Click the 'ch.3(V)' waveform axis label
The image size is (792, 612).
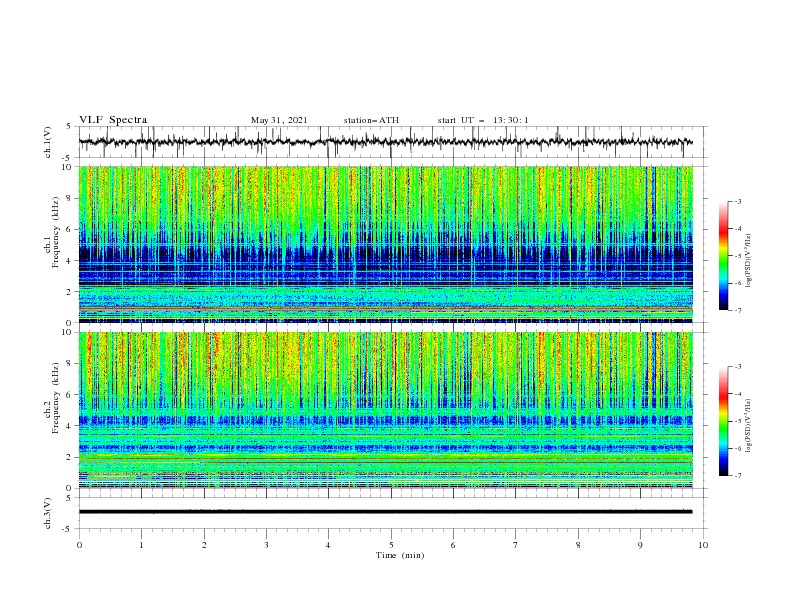48,514
